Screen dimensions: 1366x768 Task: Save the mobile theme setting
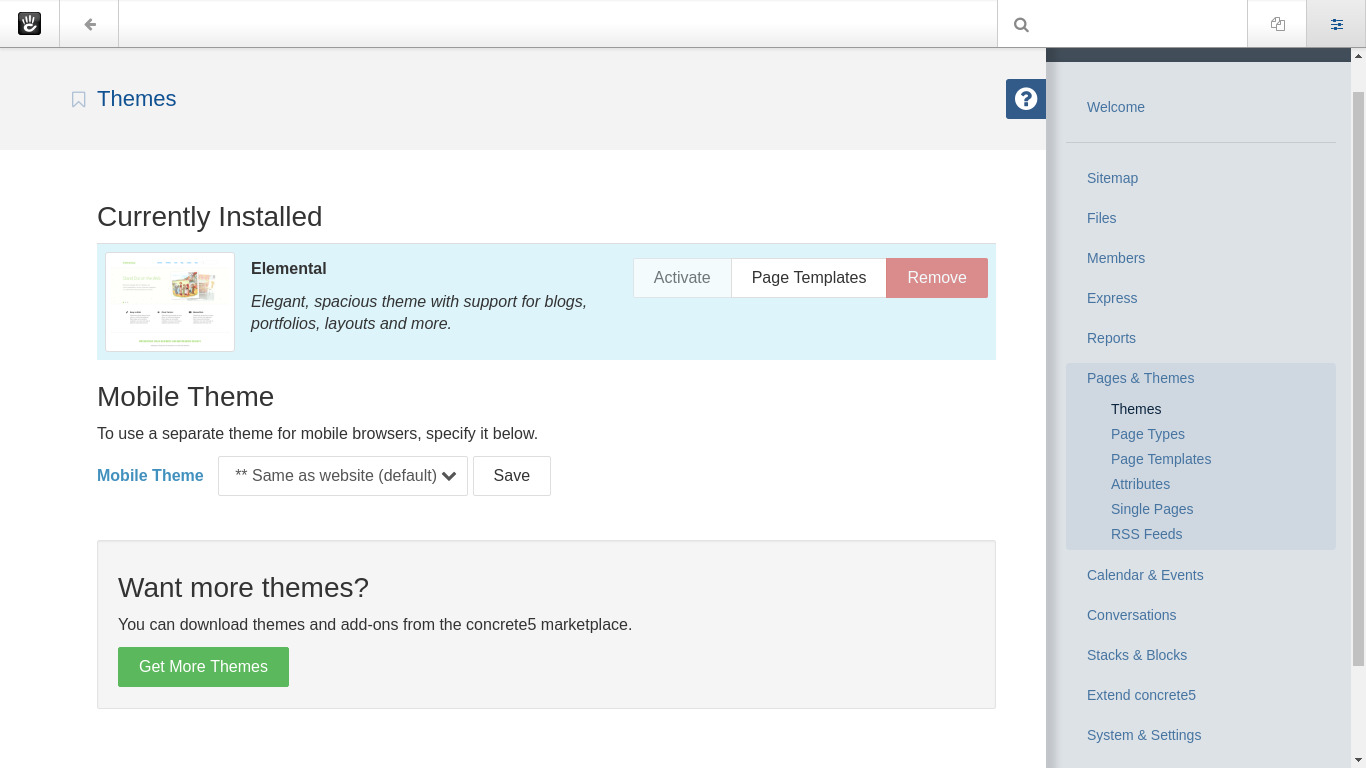pyautogui.click(x=511, y=476)
